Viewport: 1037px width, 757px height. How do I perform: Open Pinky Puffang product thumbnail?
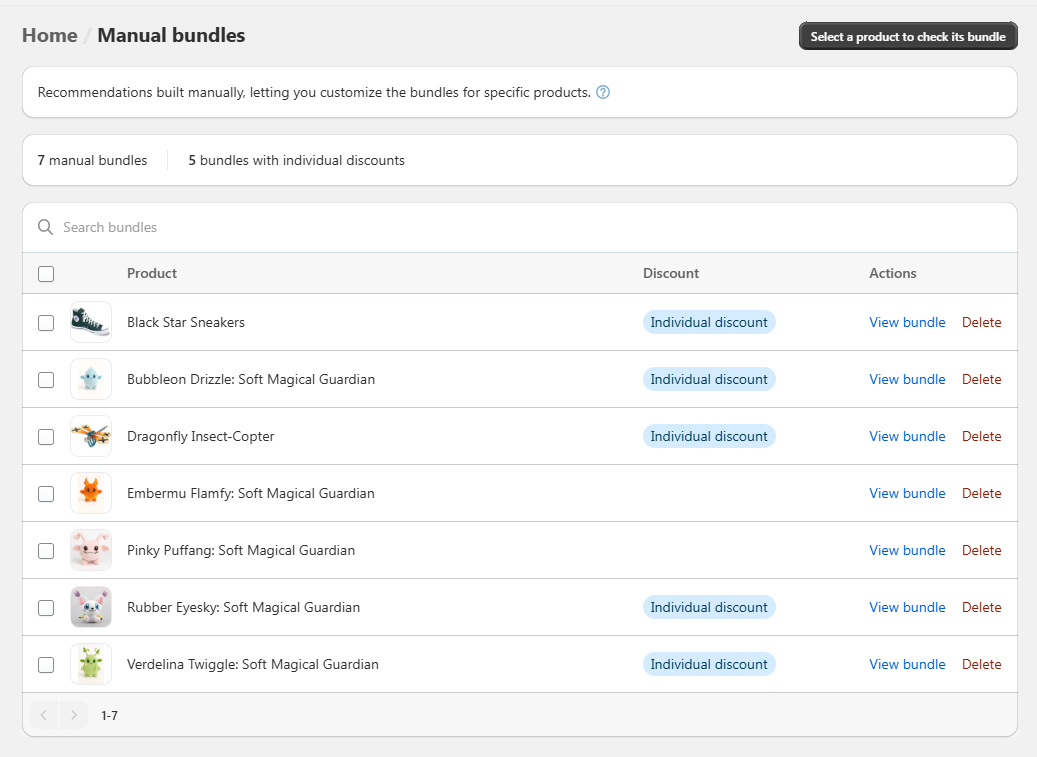pyautogui.click(x=91, y=550)
